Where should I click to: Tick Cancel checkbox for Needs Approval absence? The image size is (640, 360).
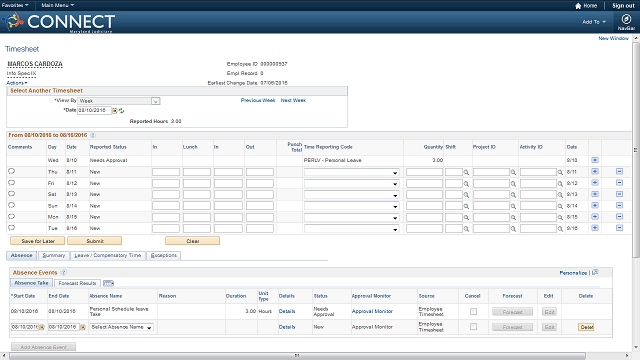(x=473, y=312)
